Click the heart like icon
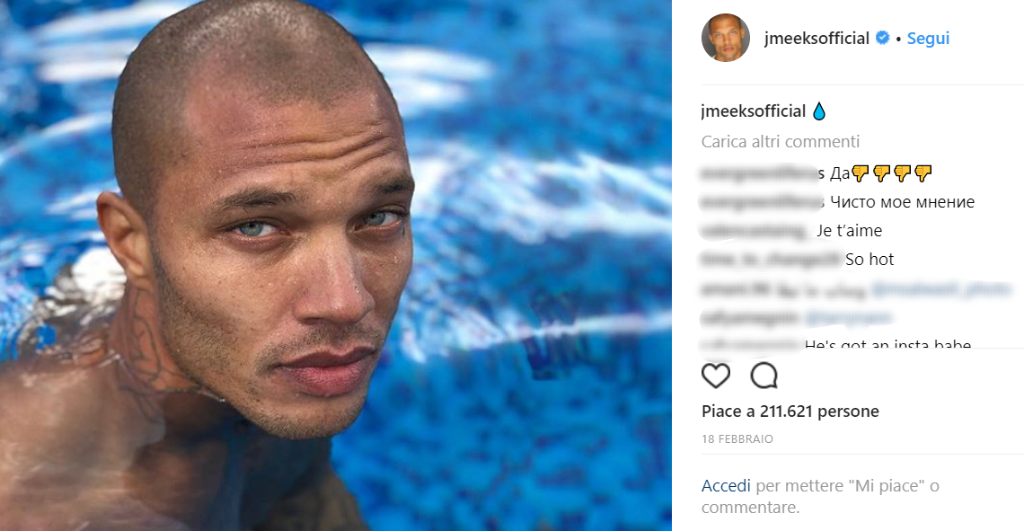This screenshot has height=531, width=1024. 716,376
